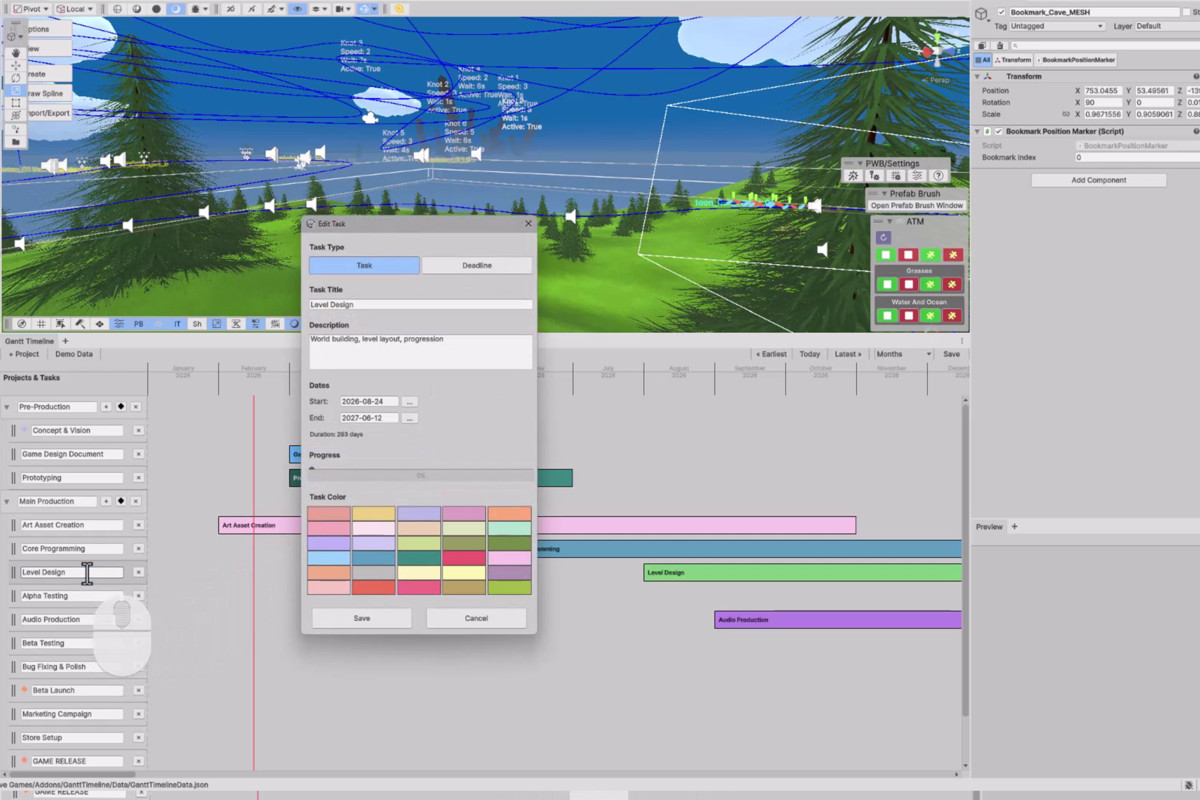Screen dimensions: 1200x800
Task: Open the Months zoom dropdown
Action: (x=904, y=354)
